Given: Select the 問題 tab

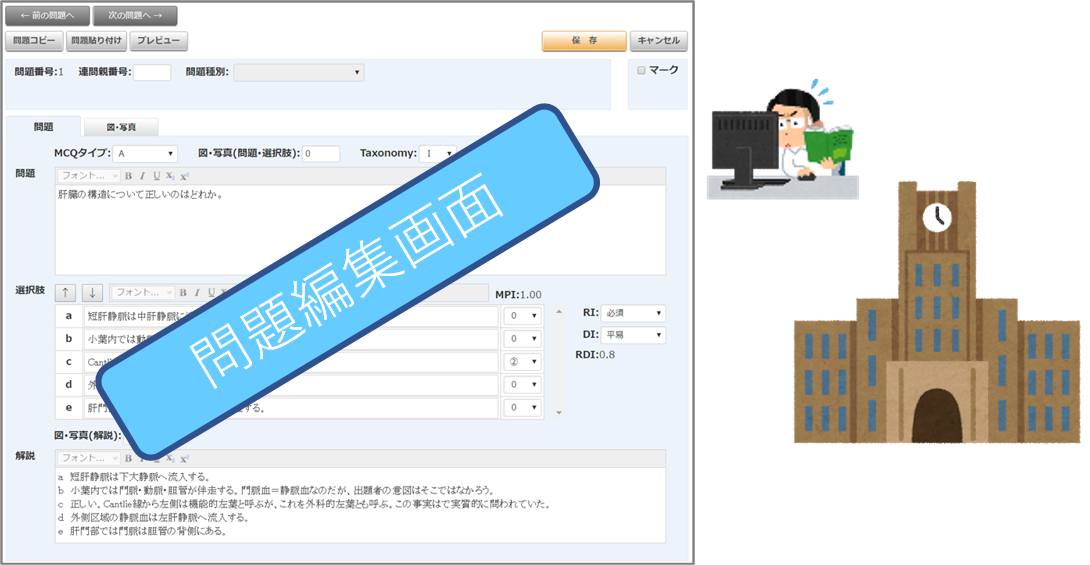Looking at the screenshot, I should 43,127.
